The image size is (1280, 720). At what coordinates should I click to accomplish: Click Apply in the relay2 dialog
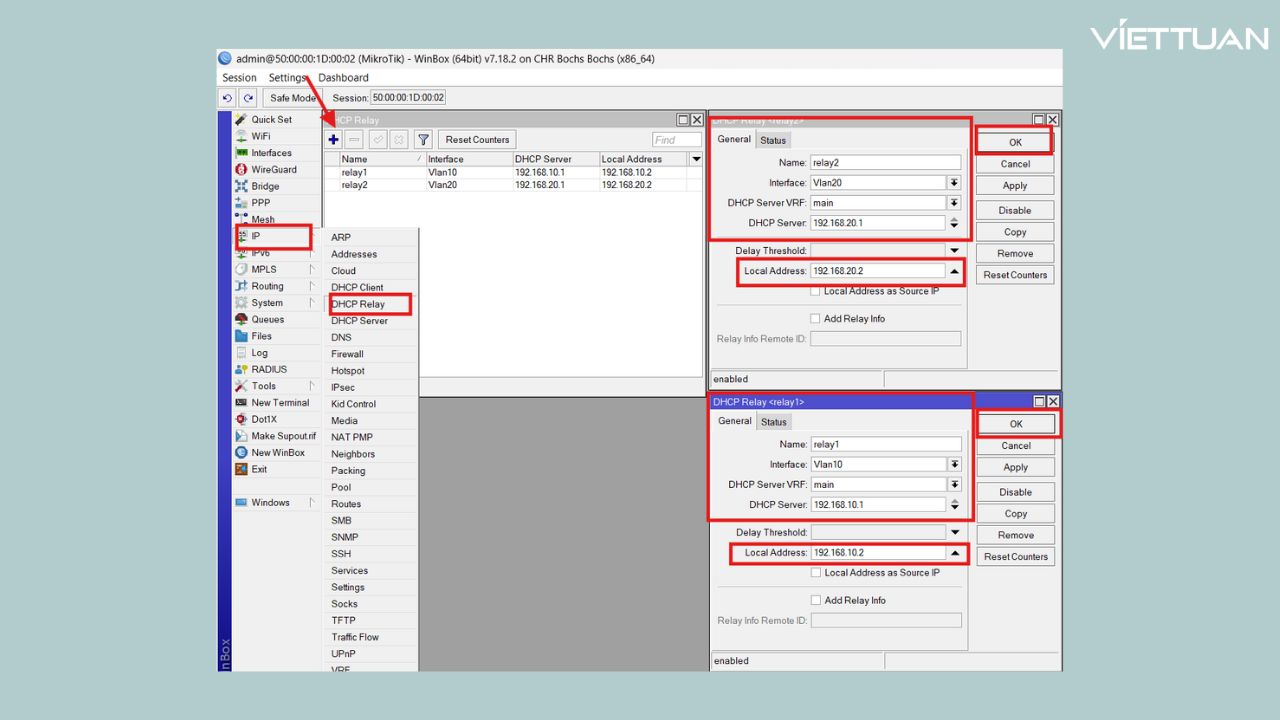pos(1014,186)
